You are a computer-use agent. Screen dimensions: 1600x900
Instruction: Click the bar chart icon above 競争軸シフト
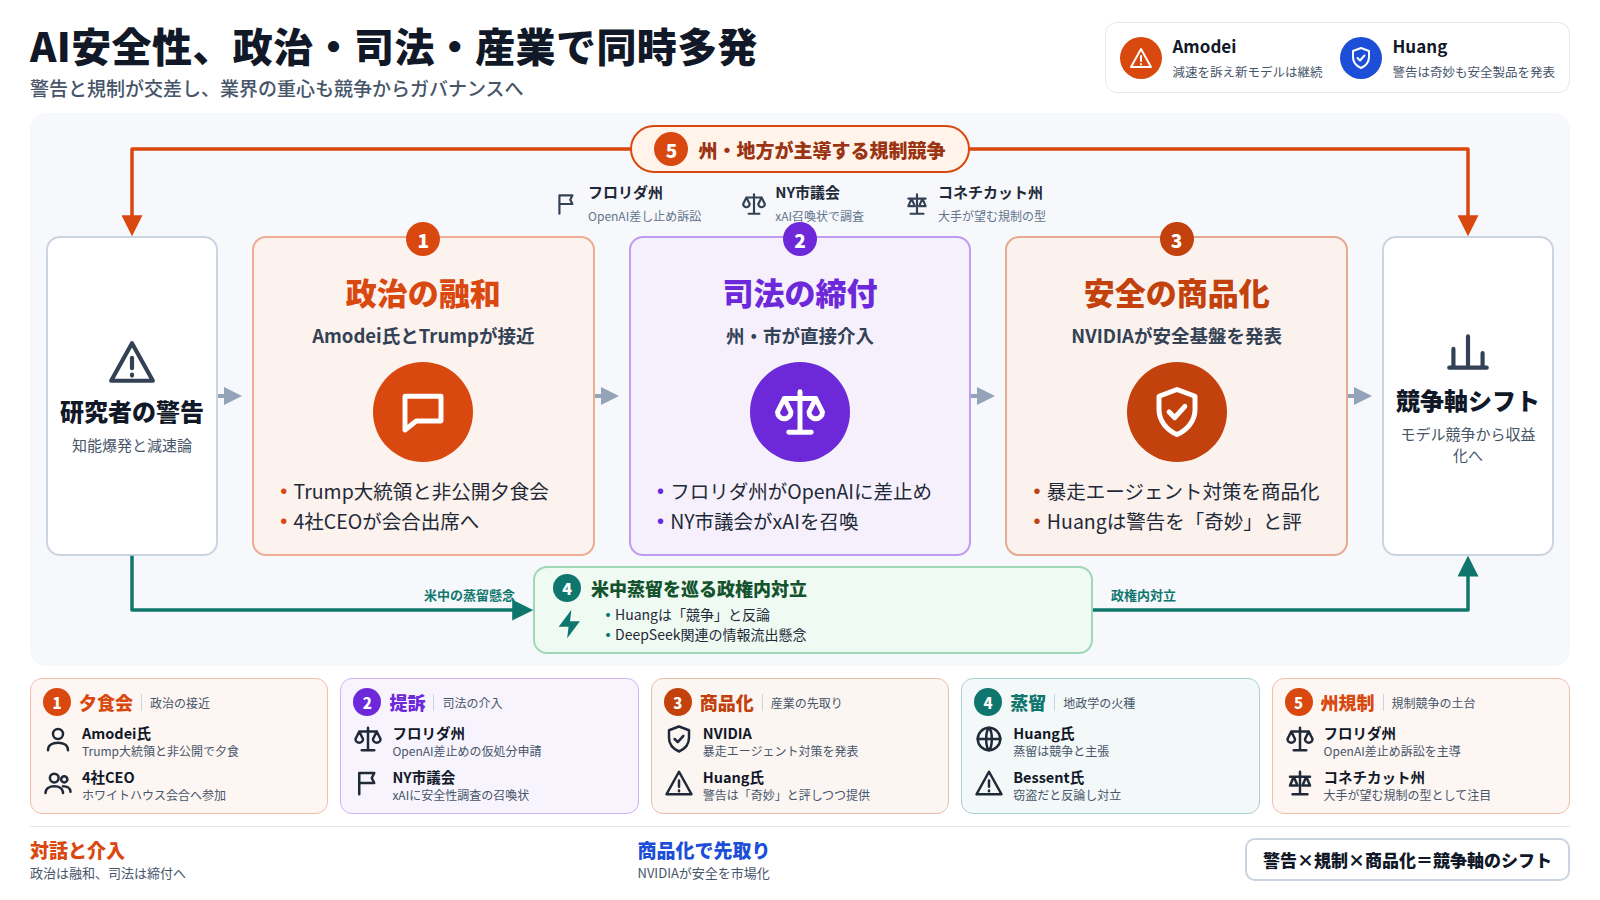1467,352
